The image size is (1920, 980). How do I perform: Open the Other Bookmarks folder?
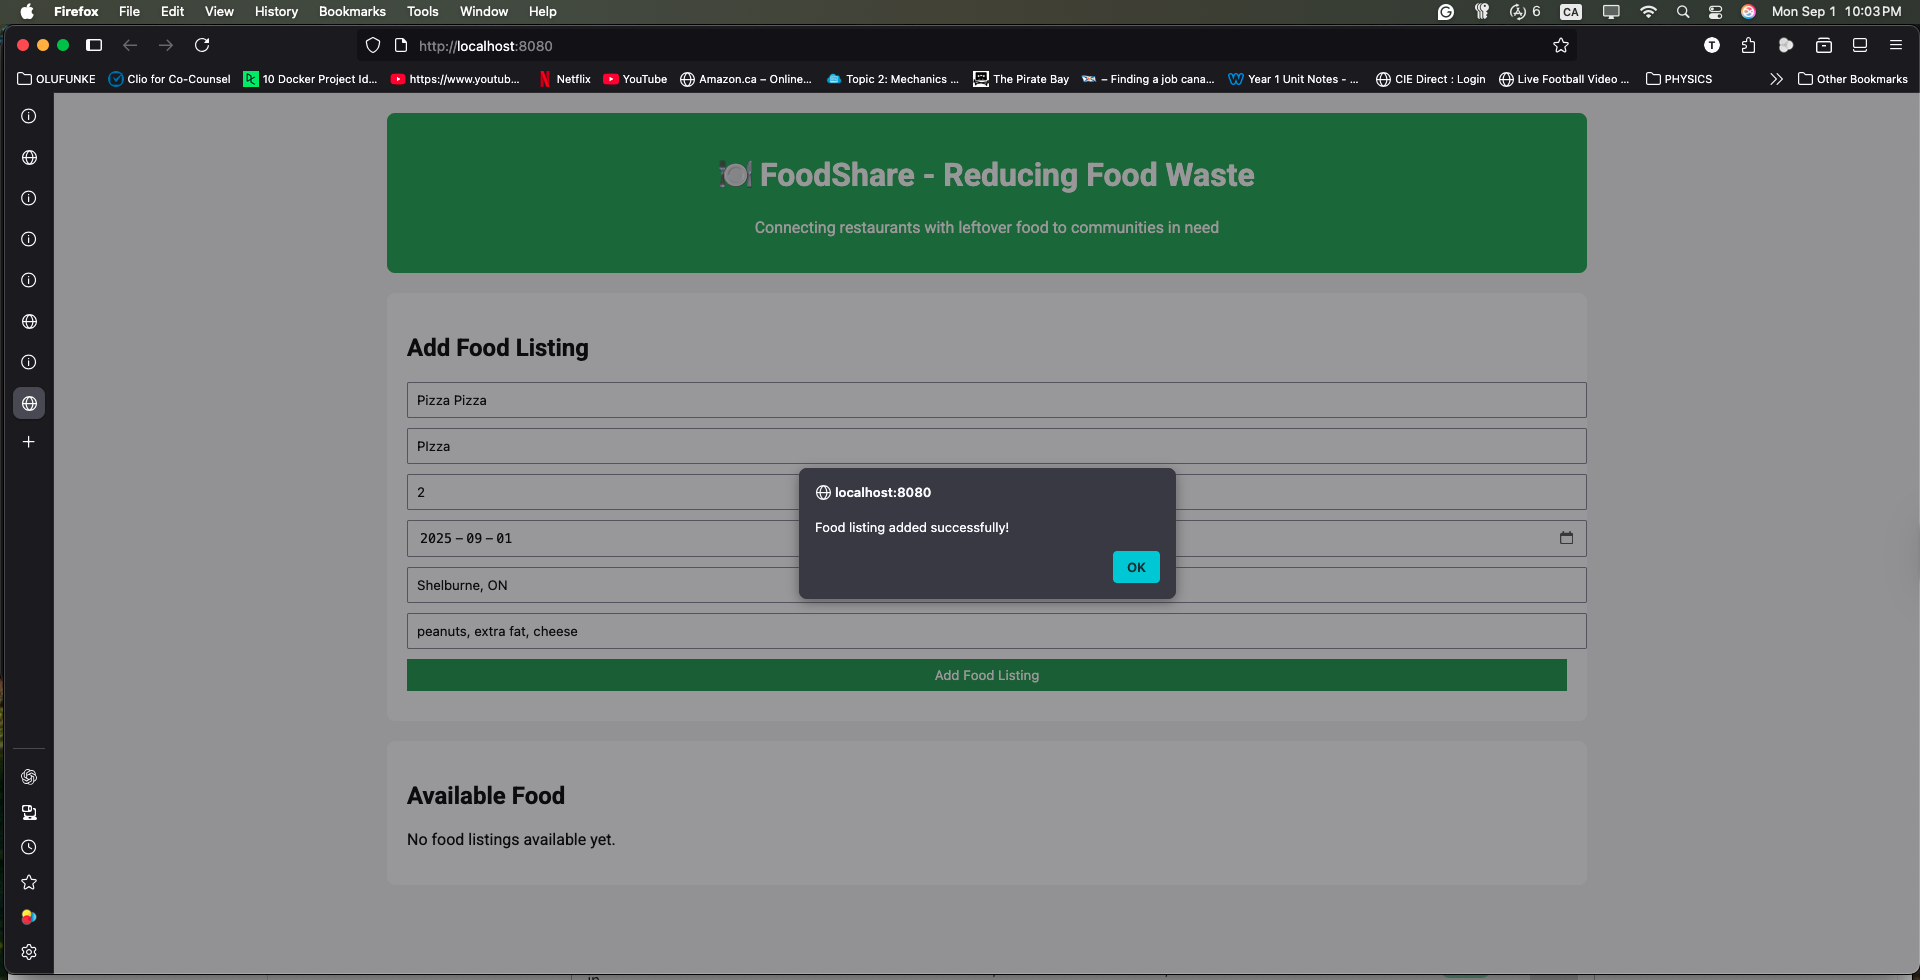[x=1854, y=79]
